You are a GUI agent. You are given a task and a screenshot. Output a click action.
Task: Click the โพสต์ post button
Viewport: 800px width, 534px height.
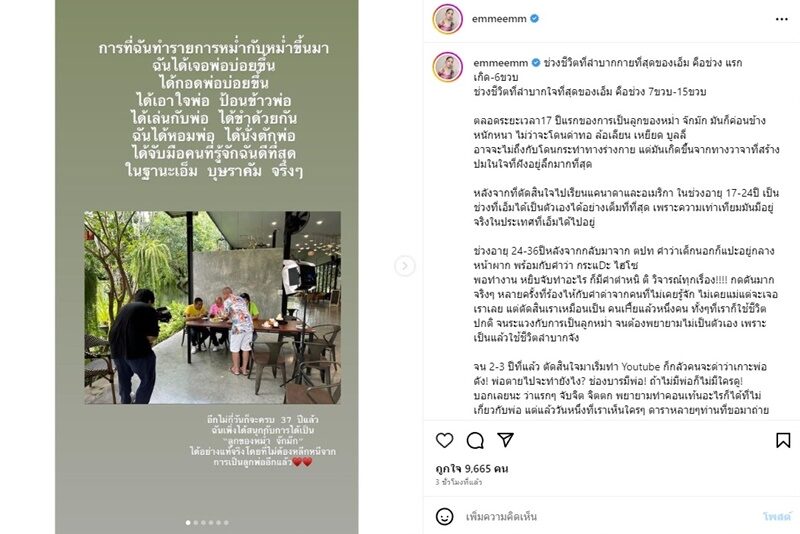(777, 516)
